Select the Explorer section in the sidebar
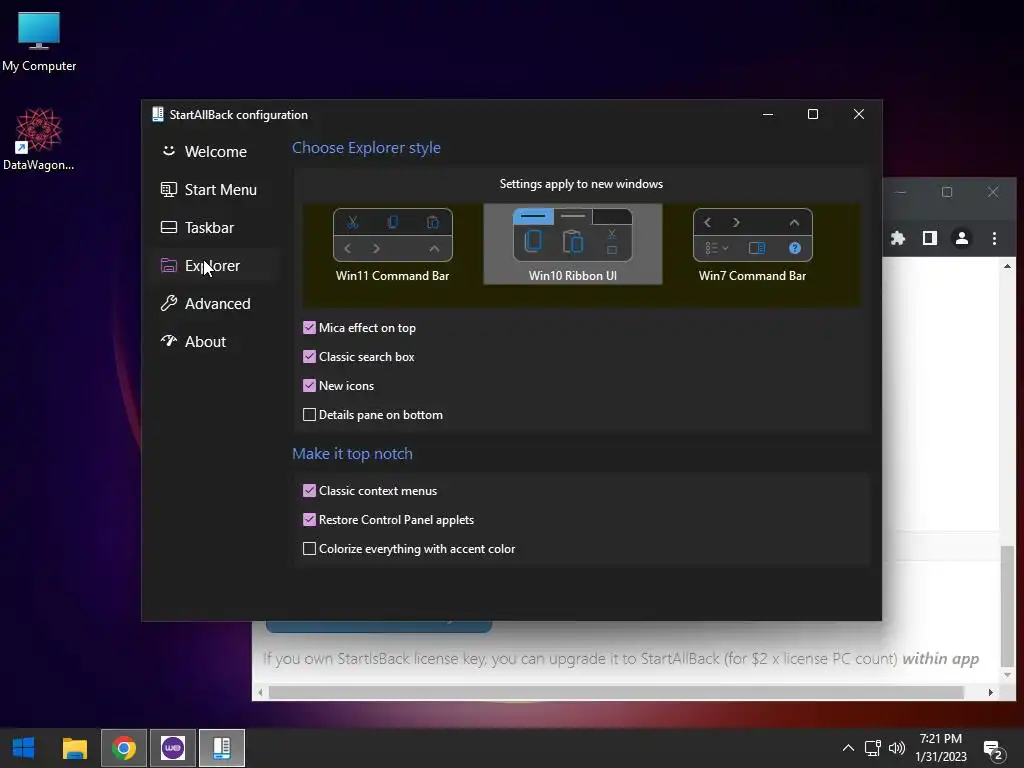The height and width of the screenshot is (768, 1024). [215, 265]
